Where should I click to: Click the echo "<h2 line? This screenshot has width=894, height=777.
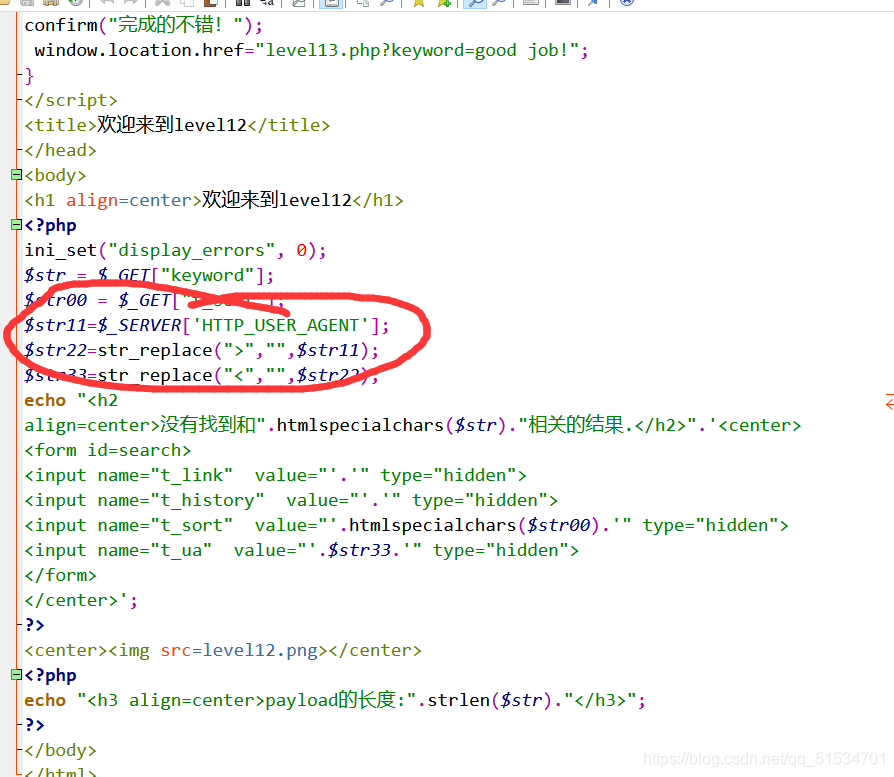[71, 400]
